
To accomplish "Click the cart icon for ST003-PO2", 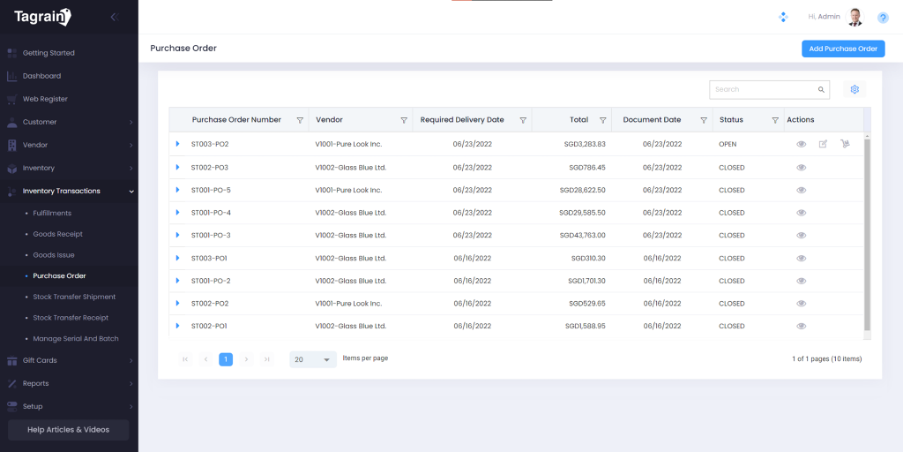I will coord(845,144).
